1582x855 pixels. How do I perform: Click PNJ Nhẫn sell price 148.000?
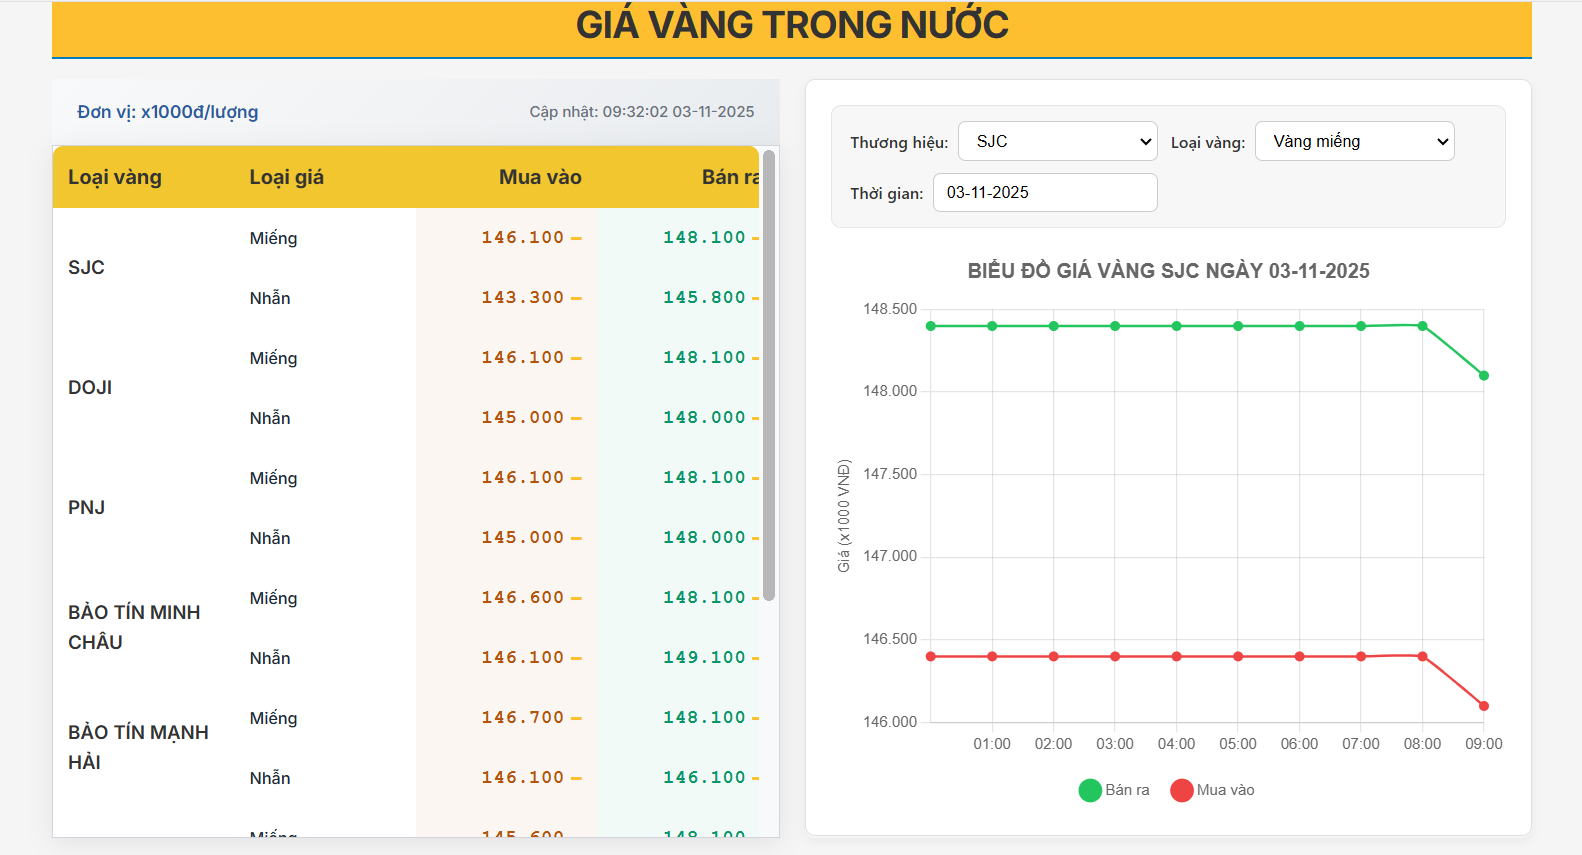coord(704,538)
